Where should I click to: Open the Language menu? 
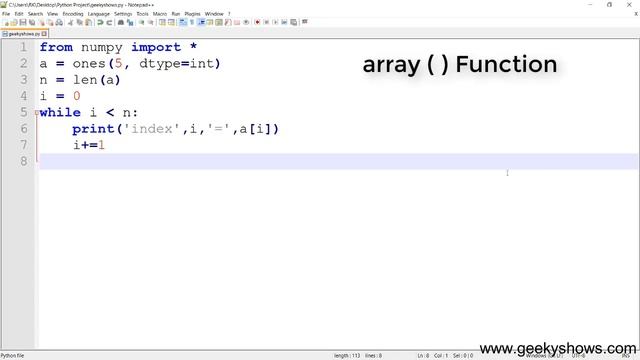98,14
